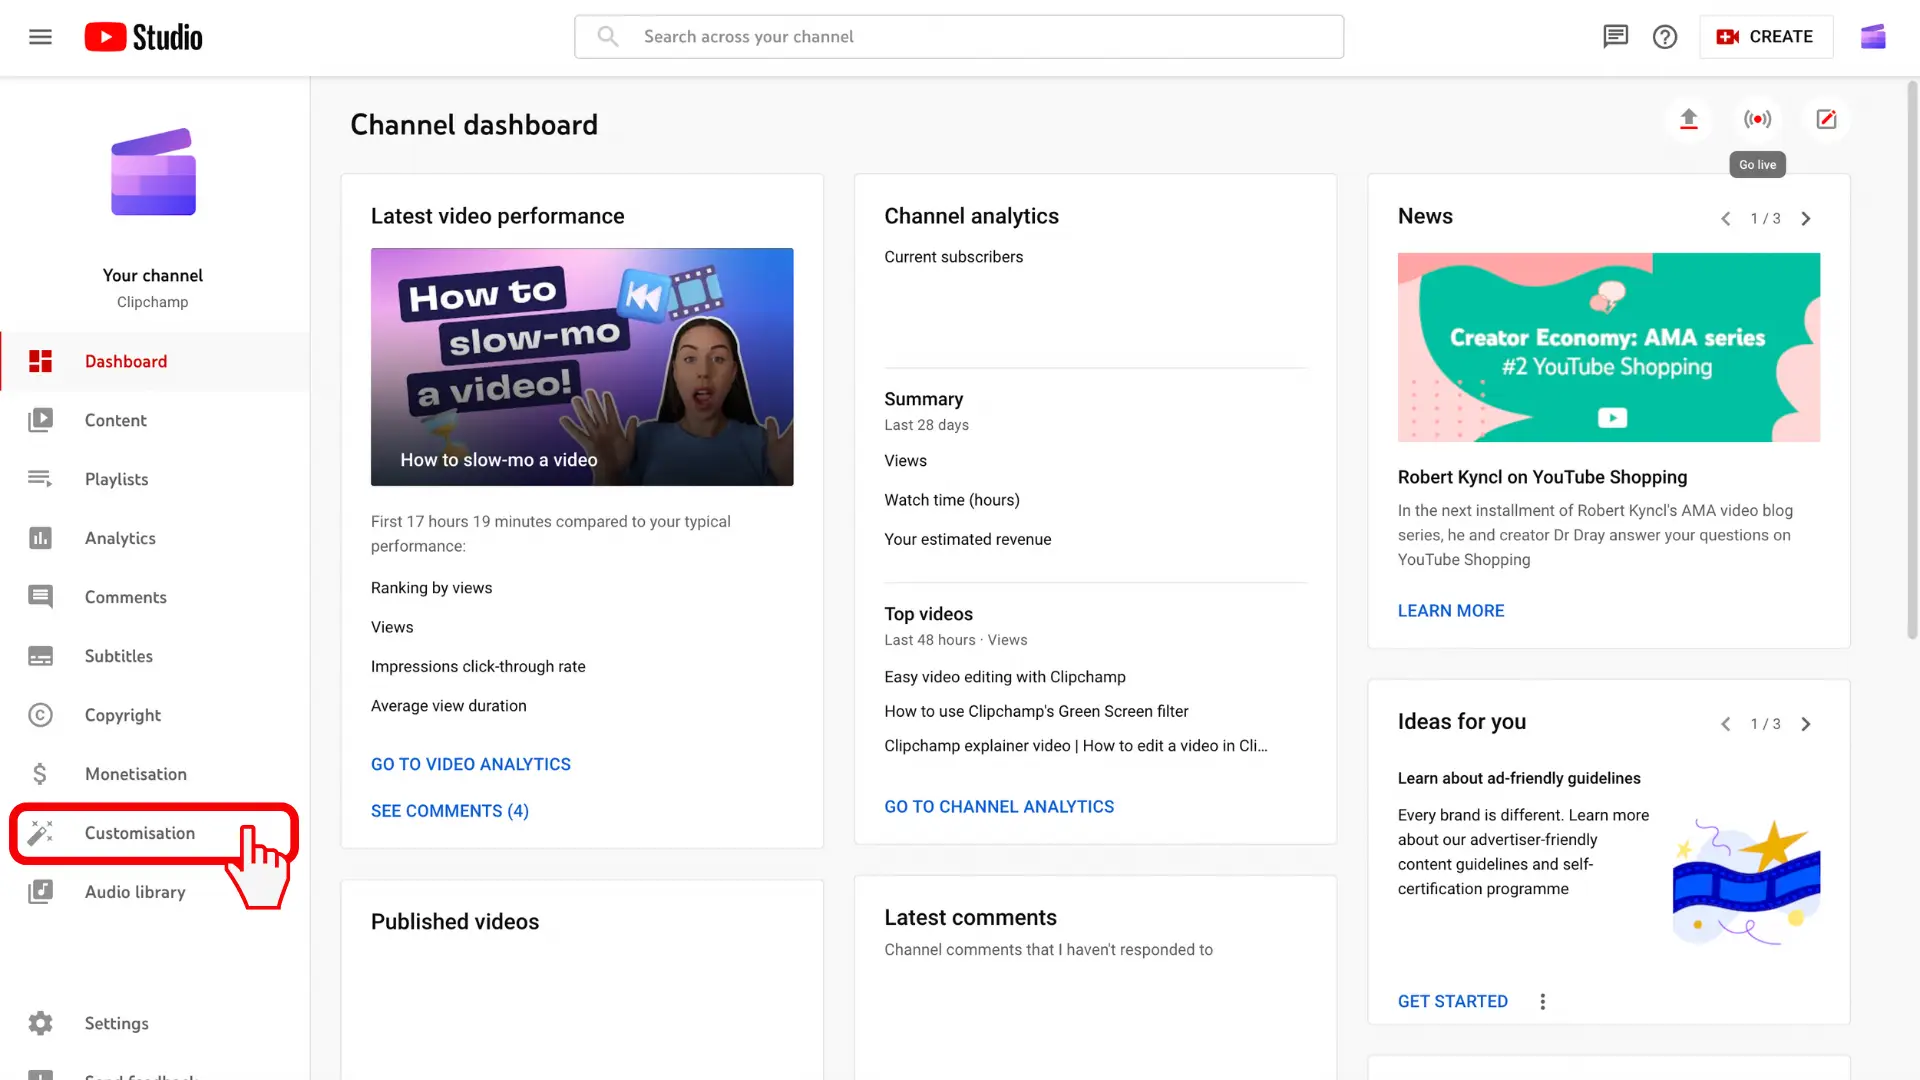This screenshot has width=1920, height=1080.
Task: Open the Content section icon
Action: click(x=40, y=419)
